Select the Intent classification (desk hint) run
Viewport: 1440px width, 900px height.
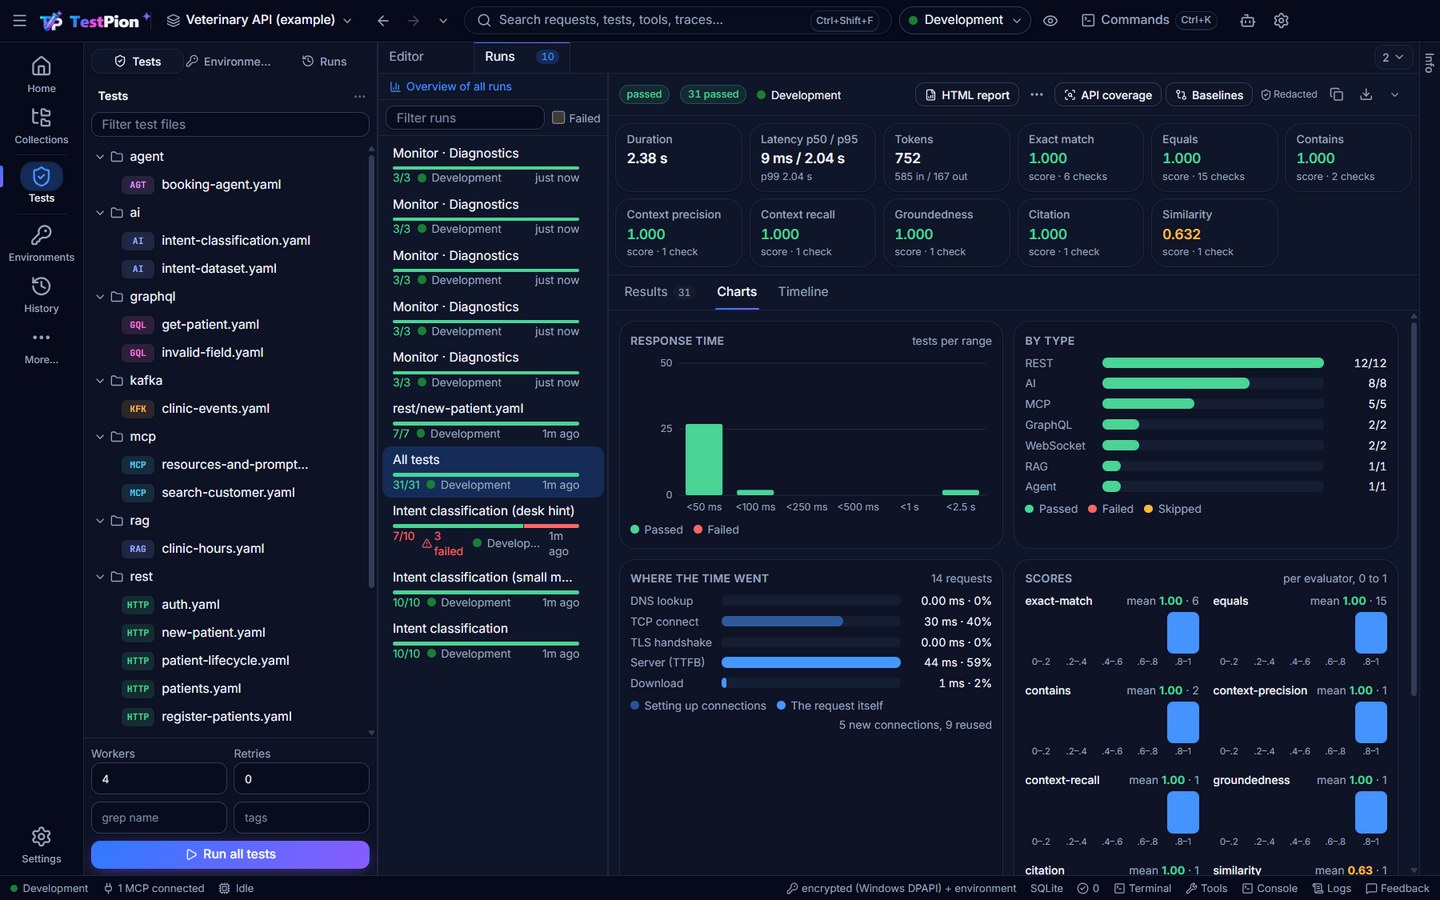[492, 532]
